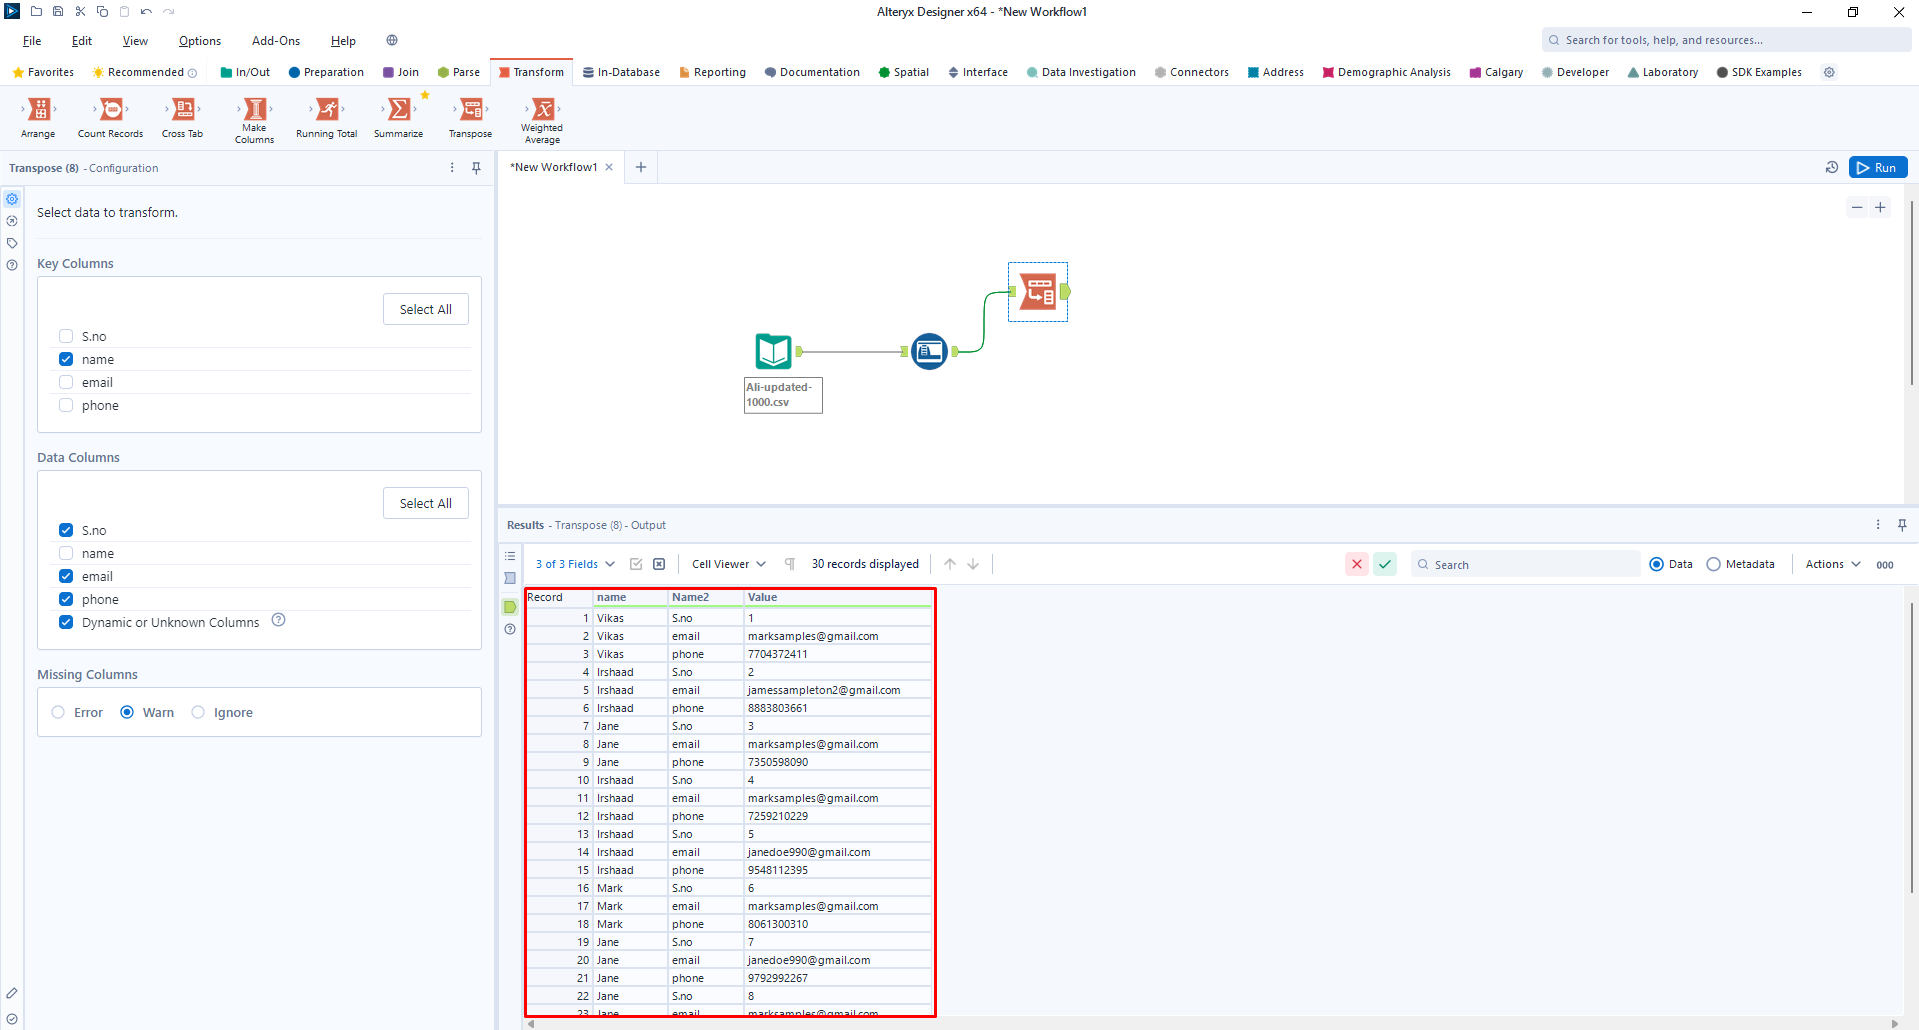1919x1030 pixels.
Task: Click the Make Columns tool icon
Action: [x=255, y=109]
